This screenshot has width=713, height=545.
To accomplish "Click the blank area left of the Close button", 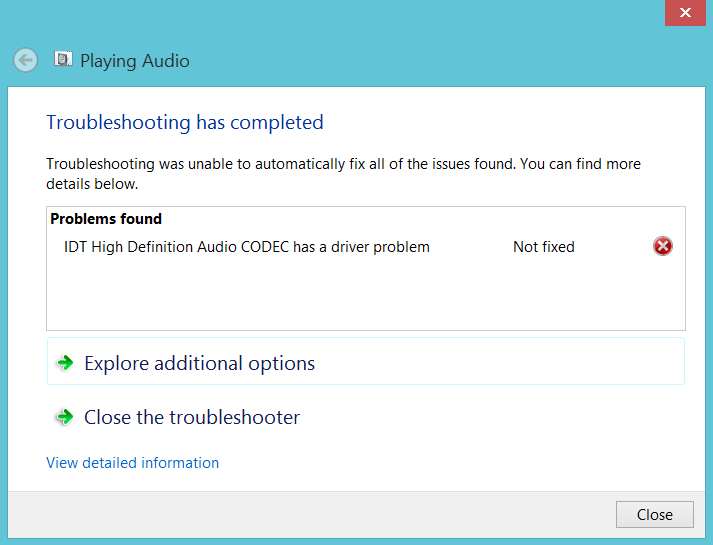I will click(400, 515).
